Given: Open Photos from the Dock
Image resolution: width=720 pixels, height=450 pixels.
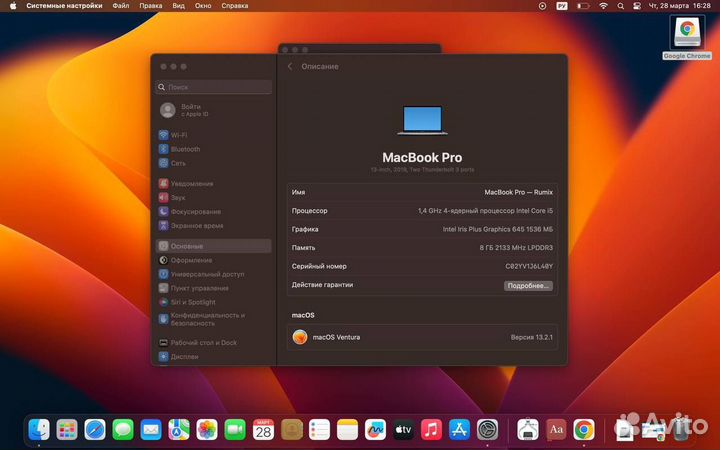Looking at the screenshot, I should 207,430.
